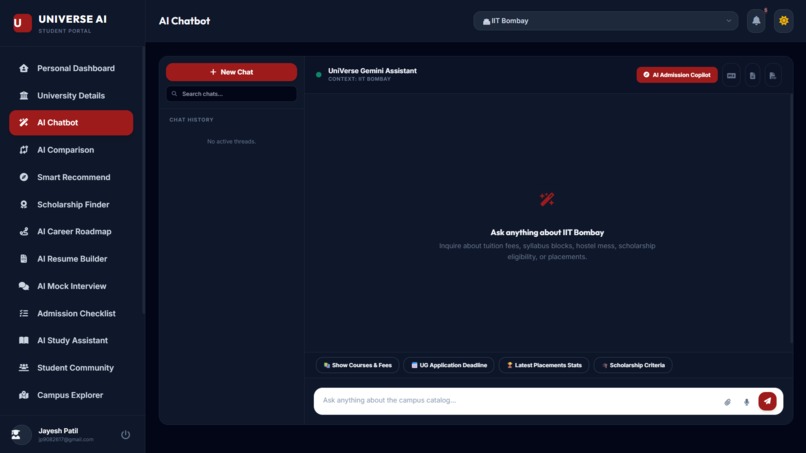Click the CHAT HISTORY heading
806x453 pixels.
coord(191,120)
